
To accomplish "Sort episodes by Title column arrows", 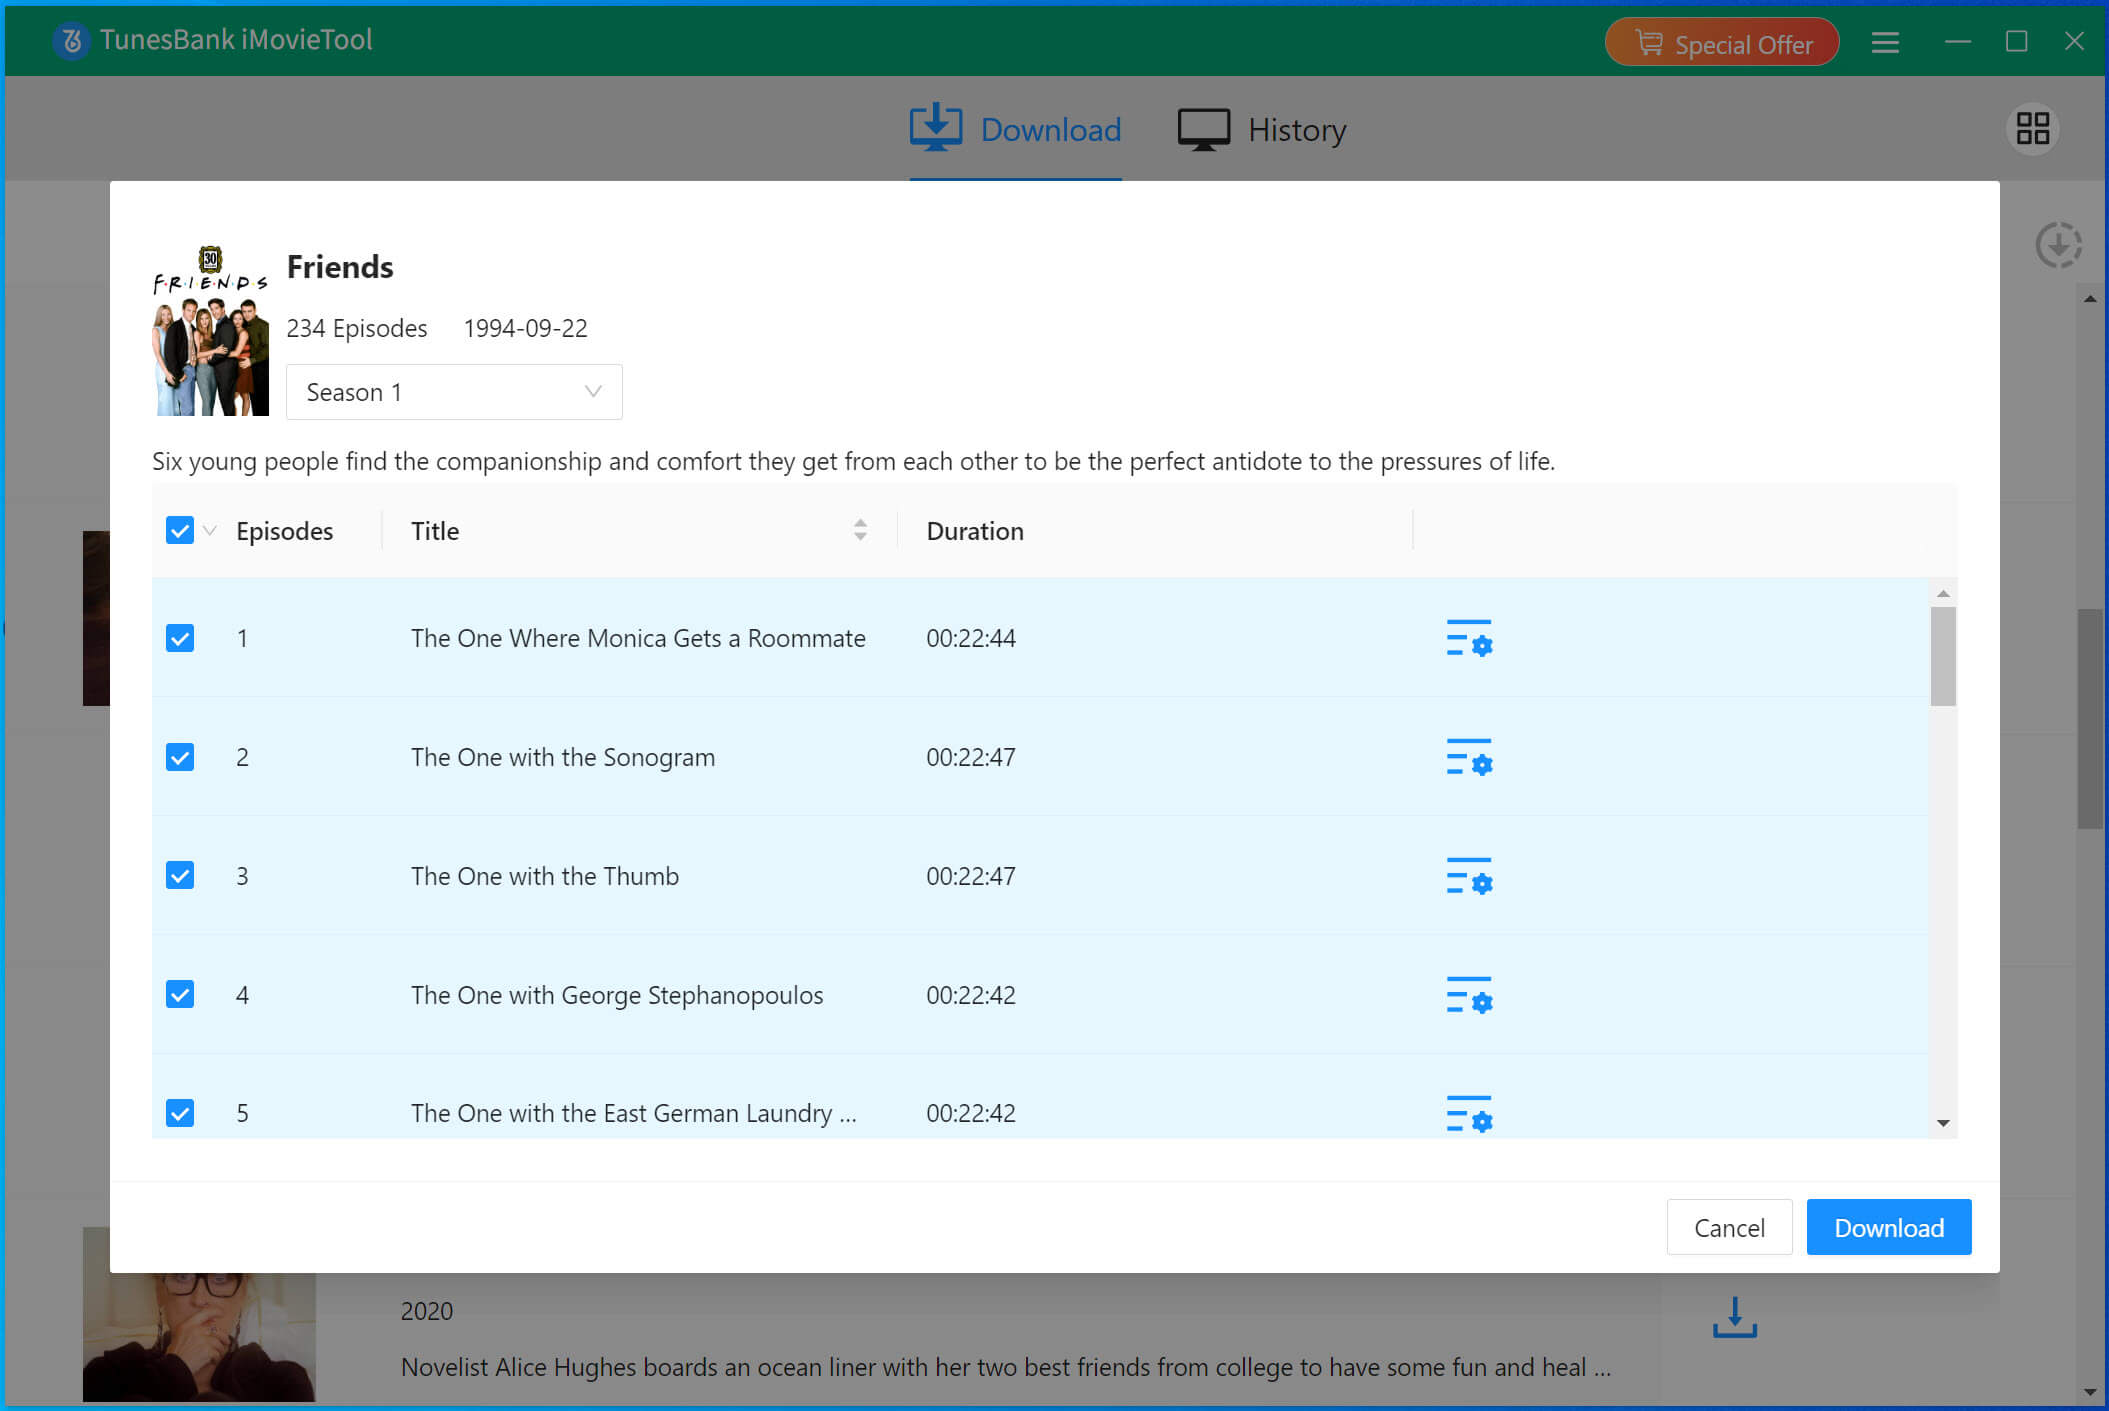I will (860, 530).
